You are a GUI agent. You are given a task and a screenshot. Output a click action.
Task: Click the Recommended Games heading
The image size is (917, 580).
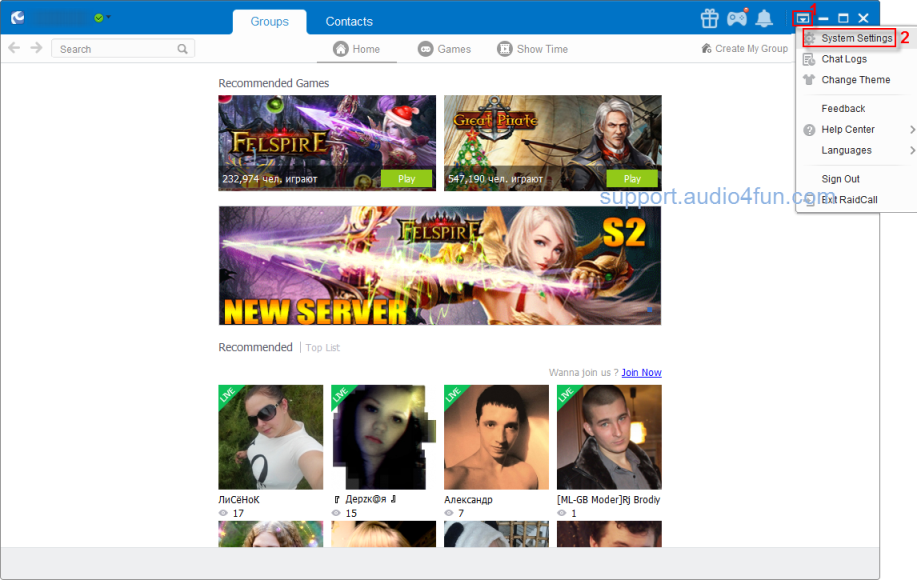click(274, 83)
